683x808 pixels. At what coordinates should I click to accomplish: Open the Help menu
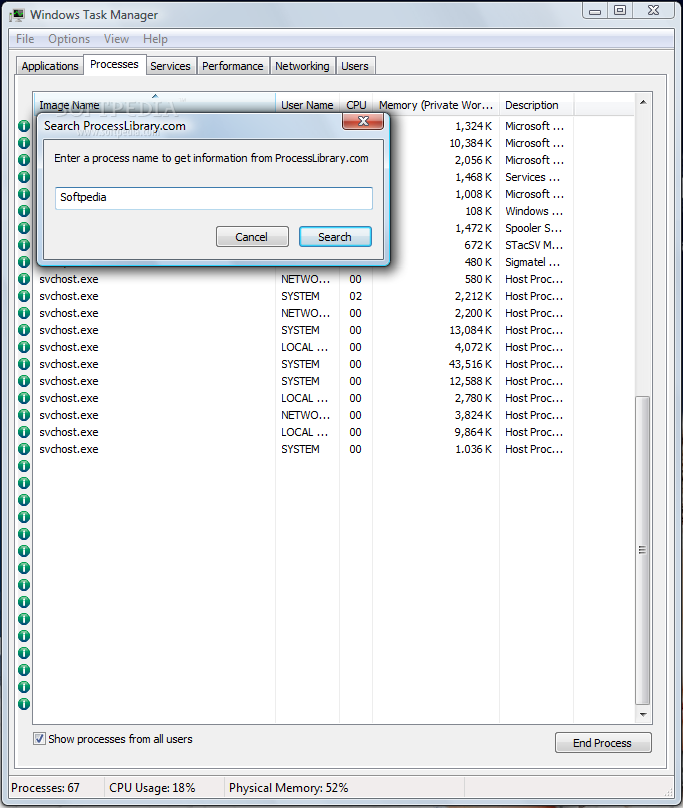tap(155, 39)
